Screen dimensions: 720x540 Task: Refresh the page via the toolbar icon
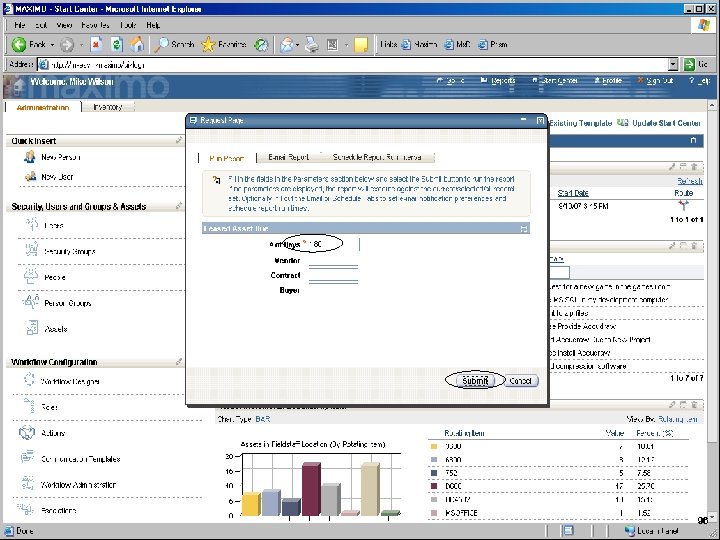click(x=117, y=45)
